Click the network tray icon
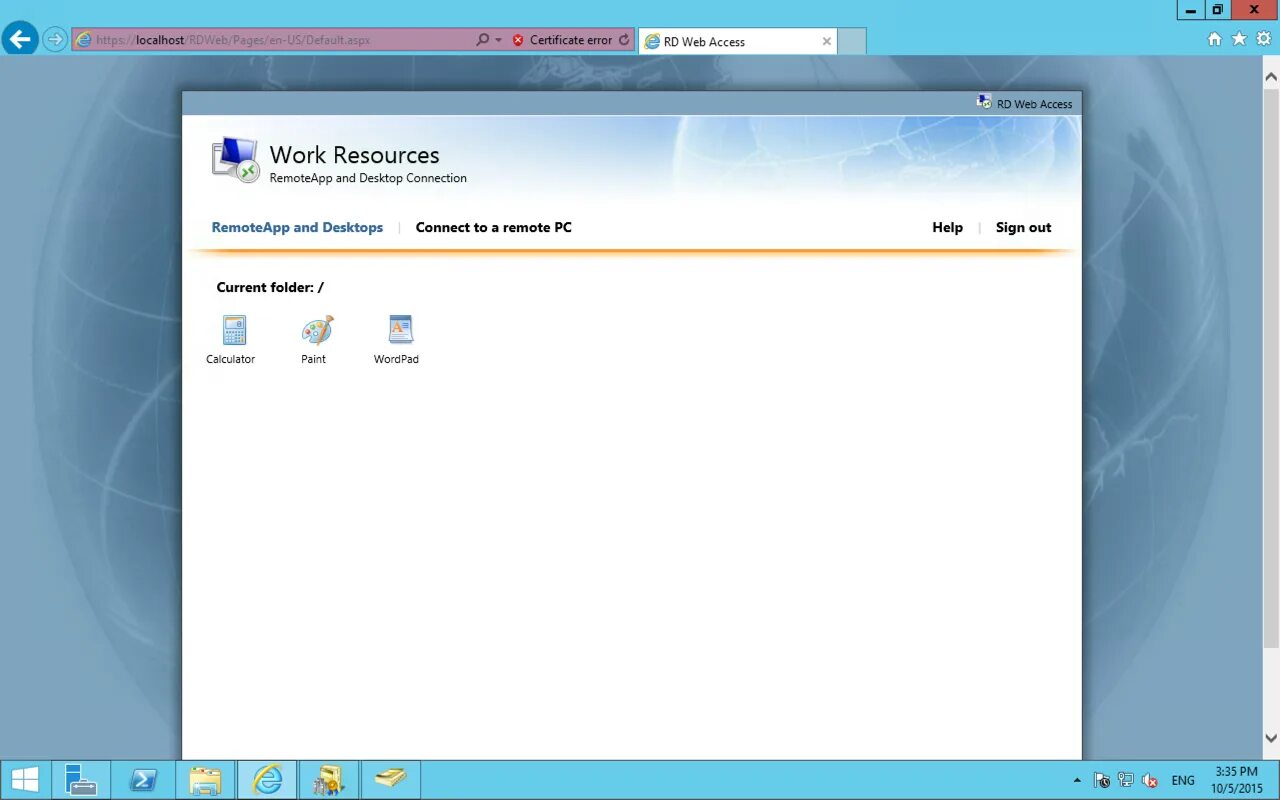This screenshot has height=800, width=1280. click(x=1126, y=780)
